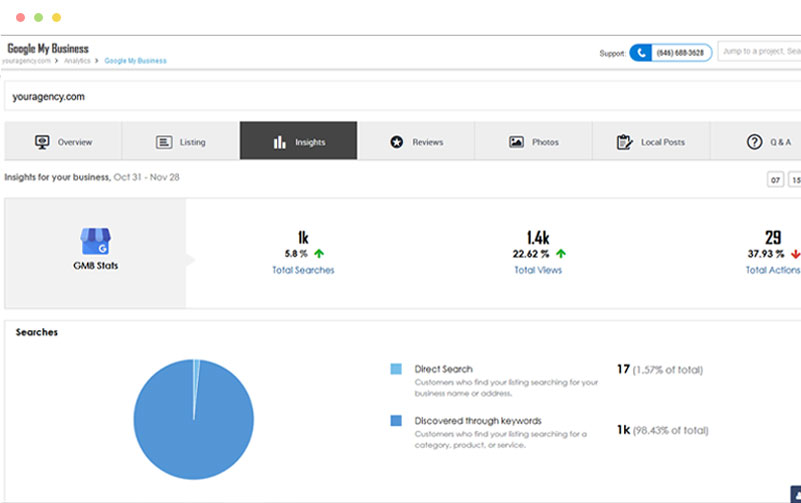The height and width of the screenshot is (503, 801).
Task: Click the Insights bar chart icon
Action: pos(279,142)
